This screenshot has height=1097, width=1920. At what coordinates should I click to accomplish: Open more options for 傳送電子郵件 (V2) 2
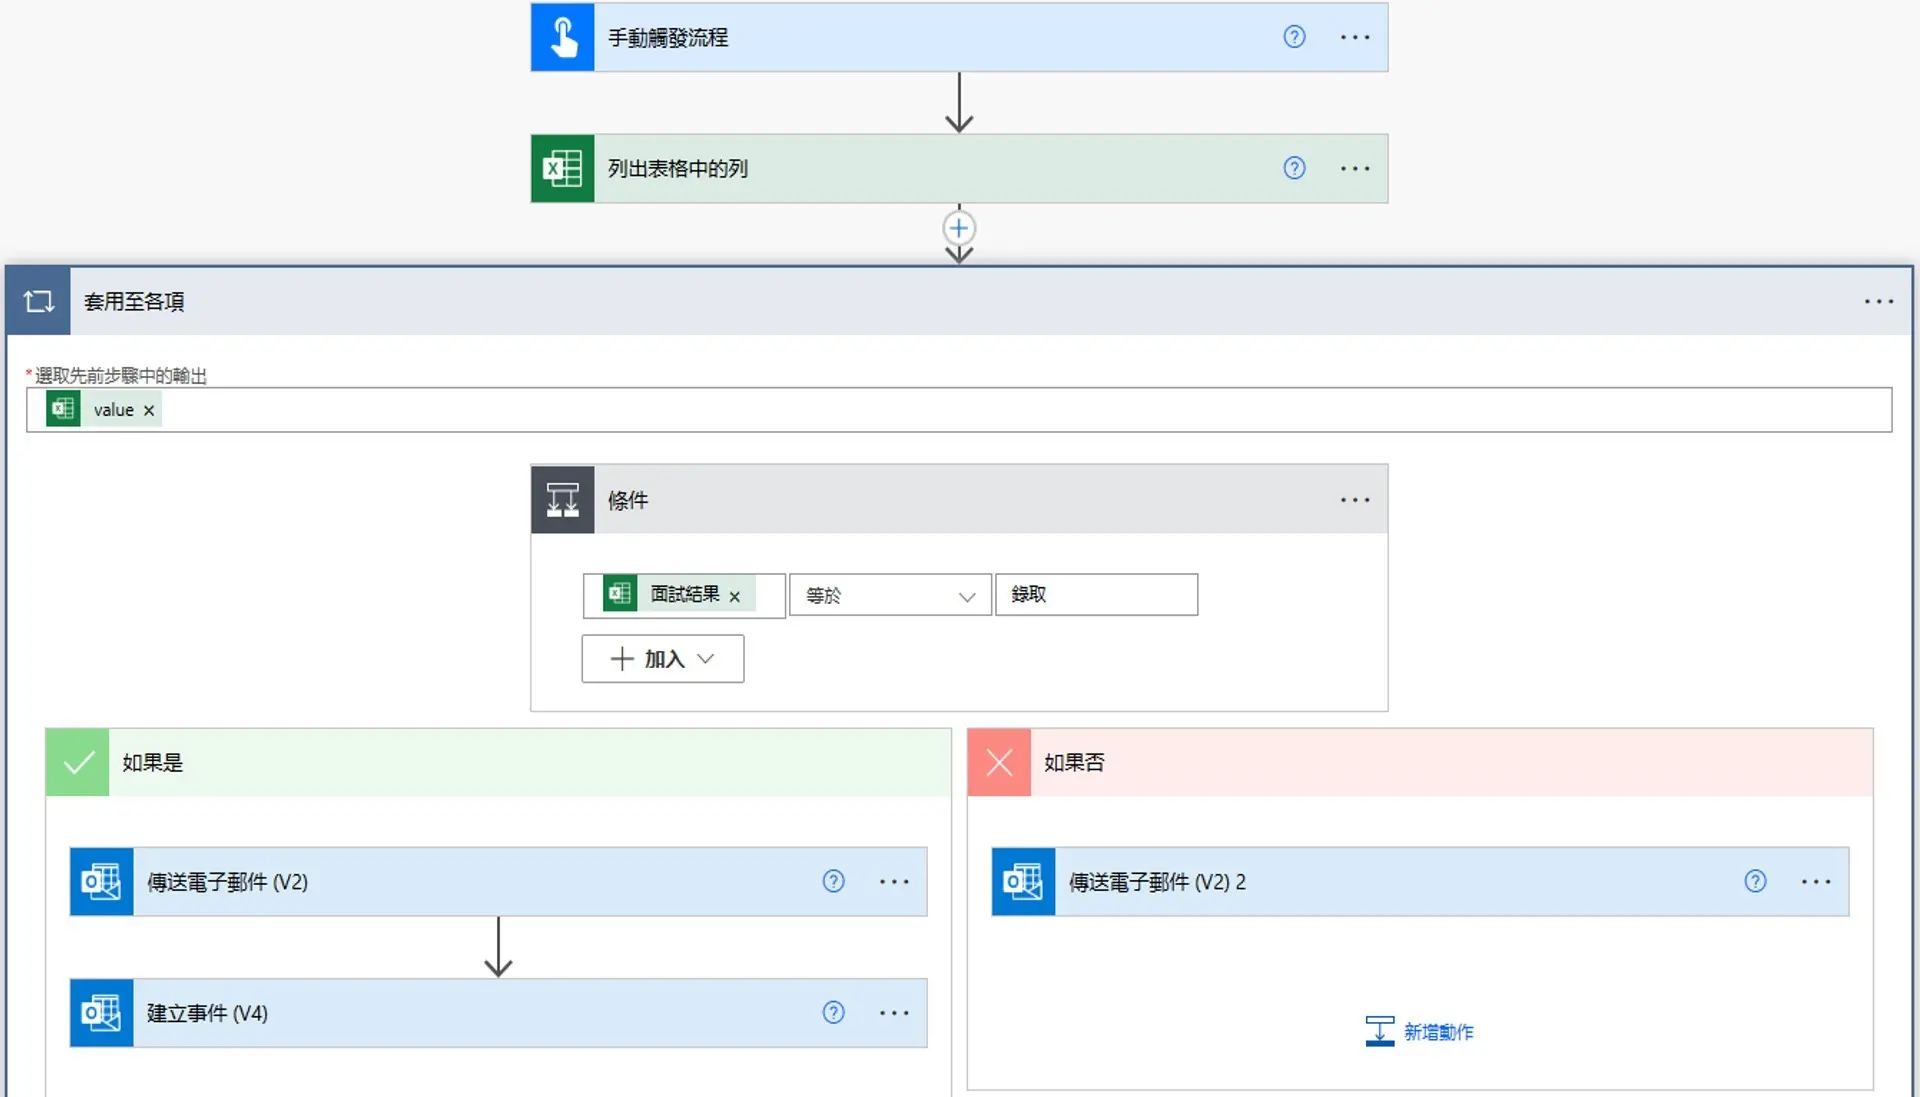[1816, 881]
